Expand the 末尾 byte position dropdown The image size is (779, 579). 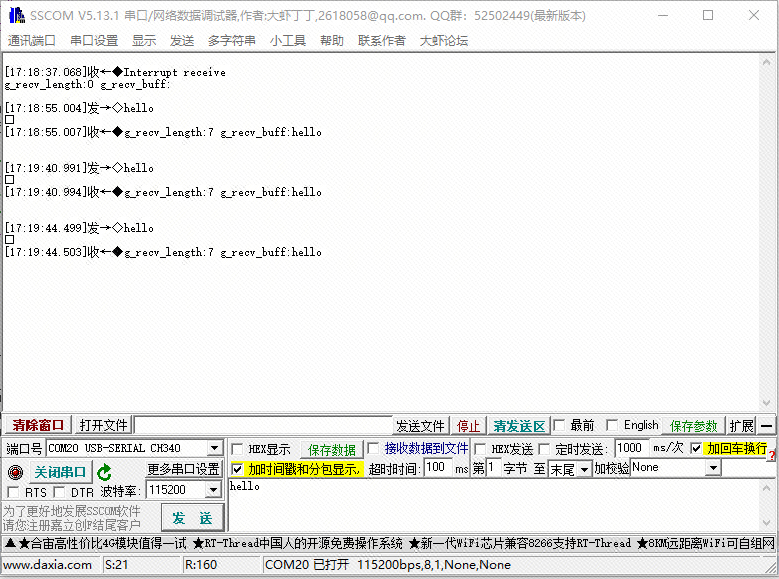585,469
